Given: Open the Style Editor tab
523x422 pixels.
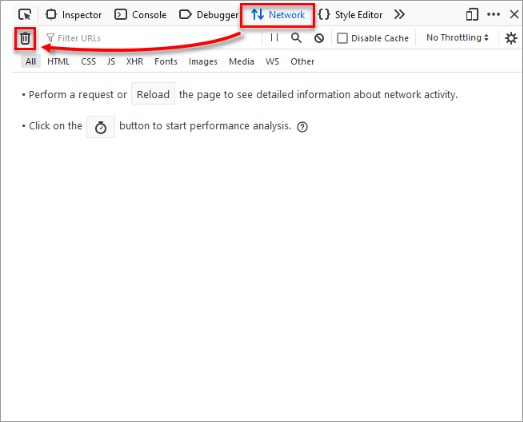Looking at the screenshot, I should pyautogui.click(x=350, y=15).
